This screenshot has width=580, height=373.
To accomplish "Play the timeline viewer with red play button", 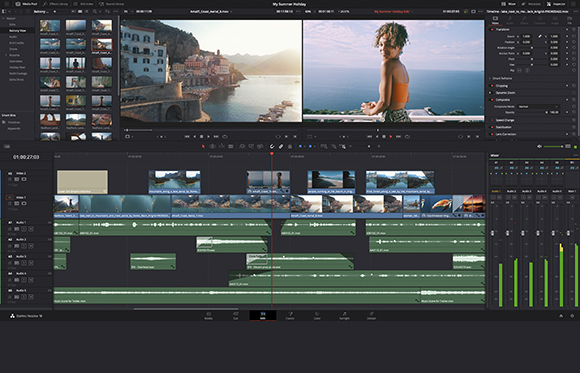I will (x=391, y=137).
